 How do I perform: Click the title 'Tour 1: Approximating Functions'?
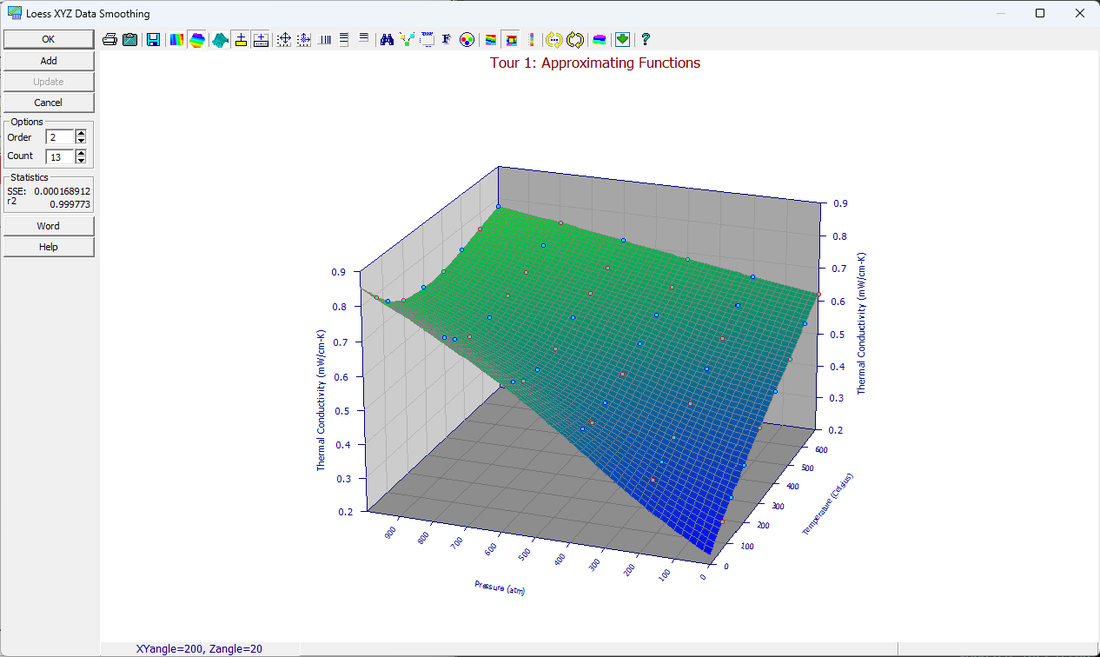click(x=595, y=63)
